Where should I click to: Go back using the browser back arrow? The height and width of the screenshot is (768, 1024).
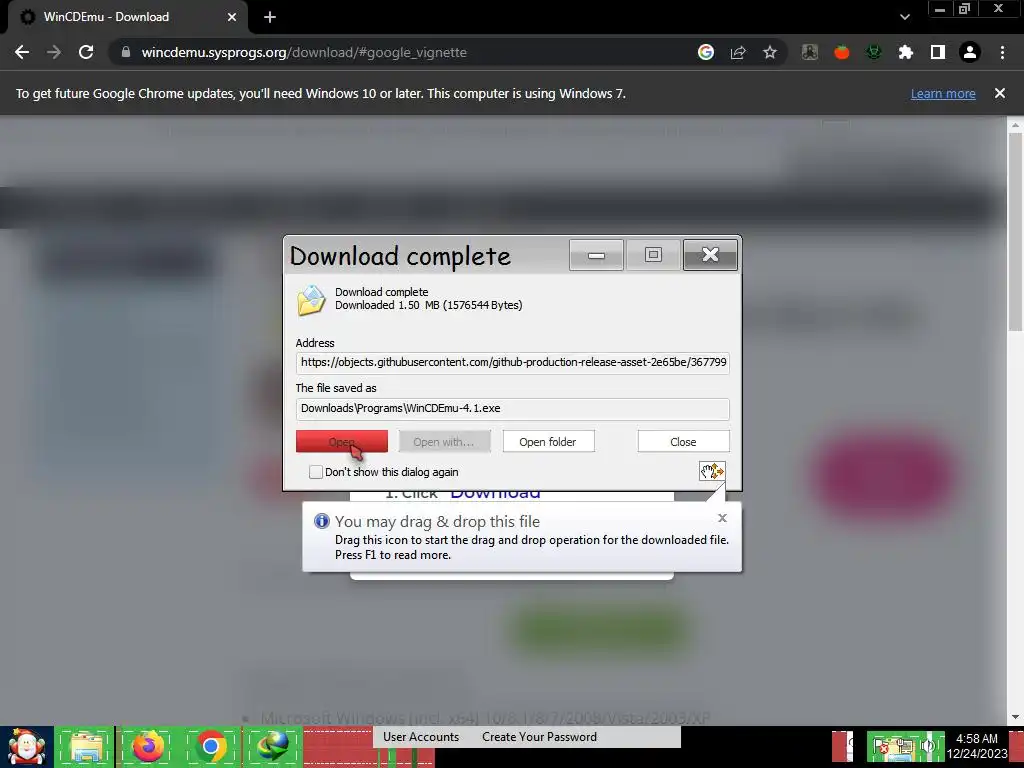pos(22,52)
